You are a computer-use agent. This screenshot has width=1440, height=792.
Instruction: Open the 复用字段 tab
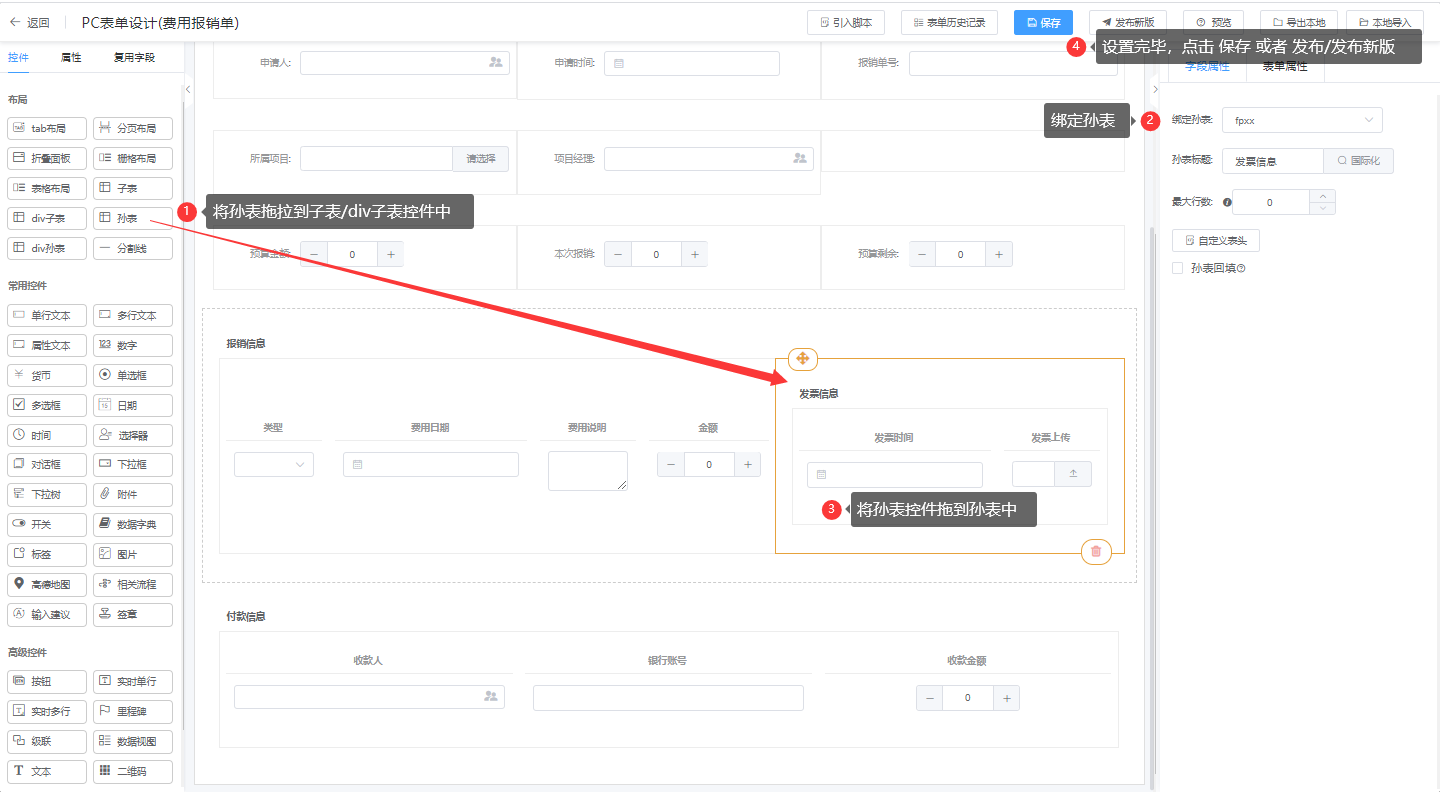tap(134, 57)
